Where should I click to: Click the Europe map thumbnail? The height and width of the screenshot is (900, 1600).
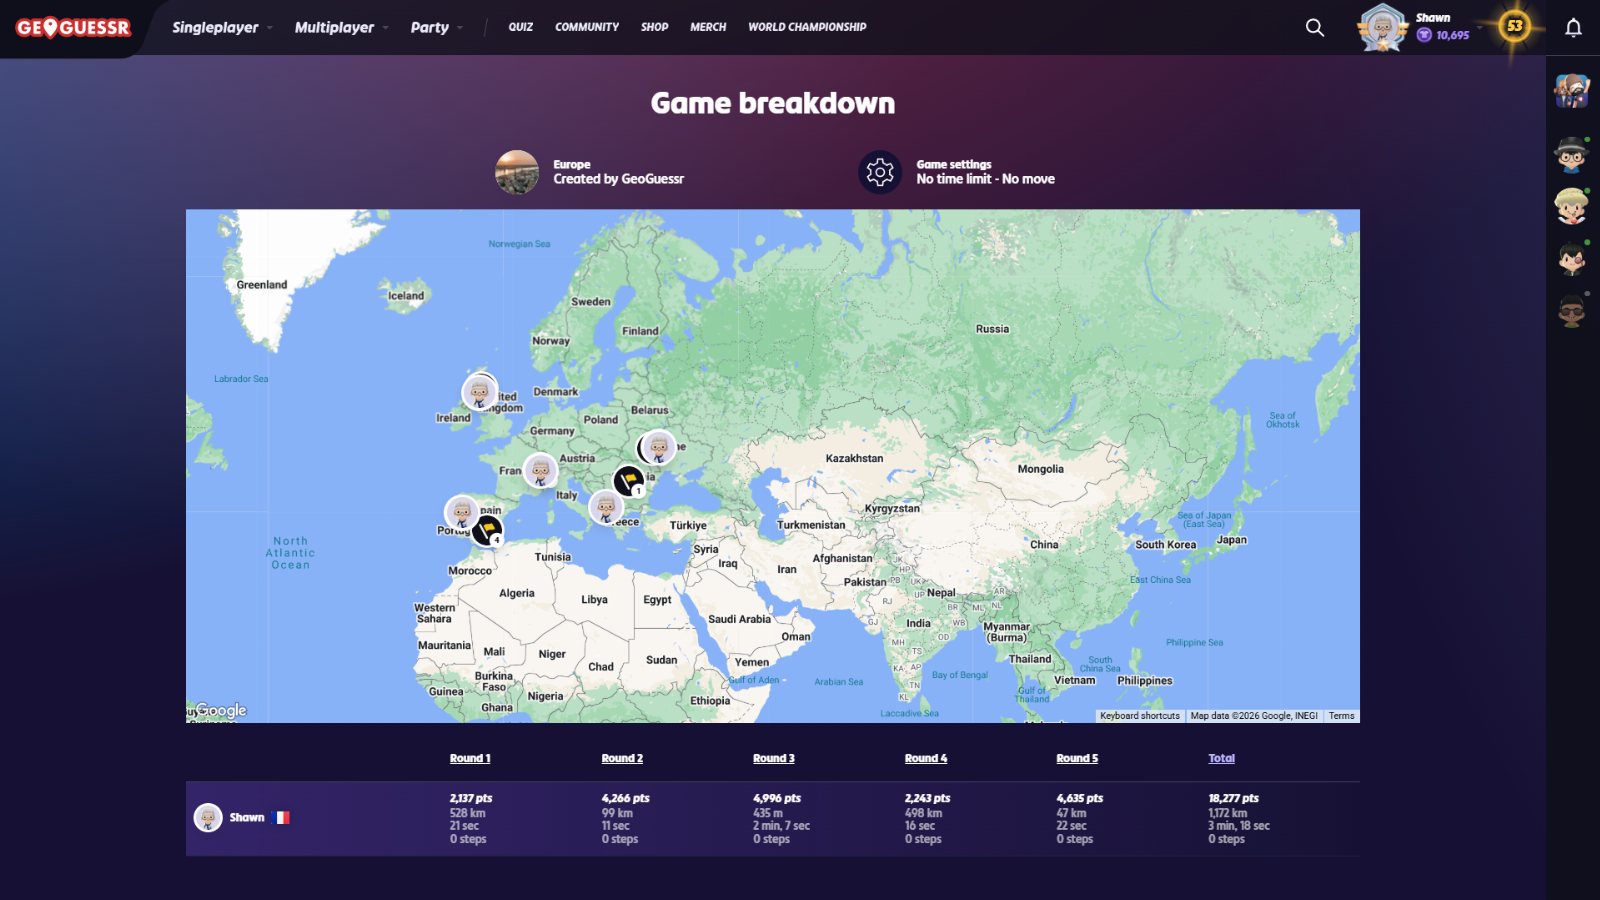point(517,172)
